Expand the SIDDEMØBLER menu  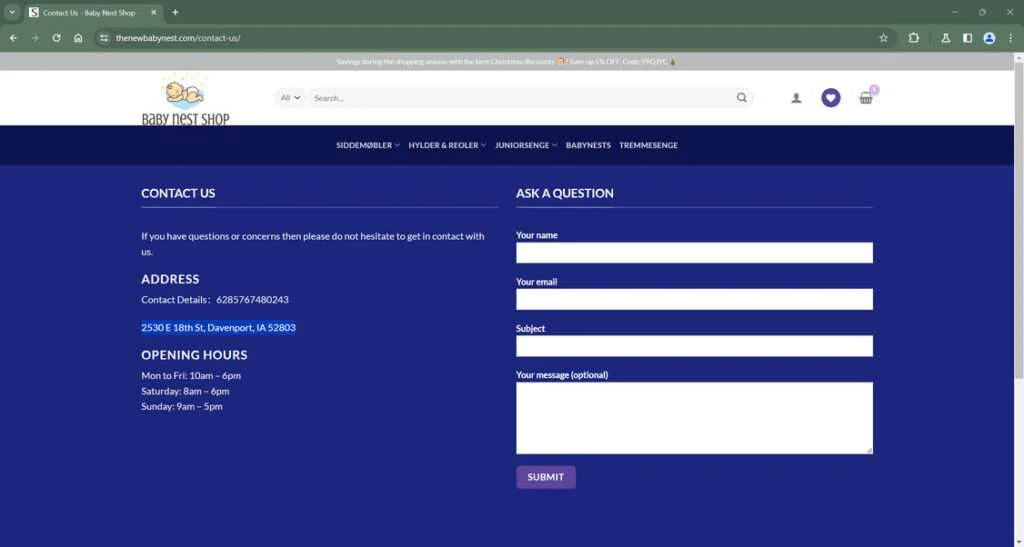tap(368, 145)
